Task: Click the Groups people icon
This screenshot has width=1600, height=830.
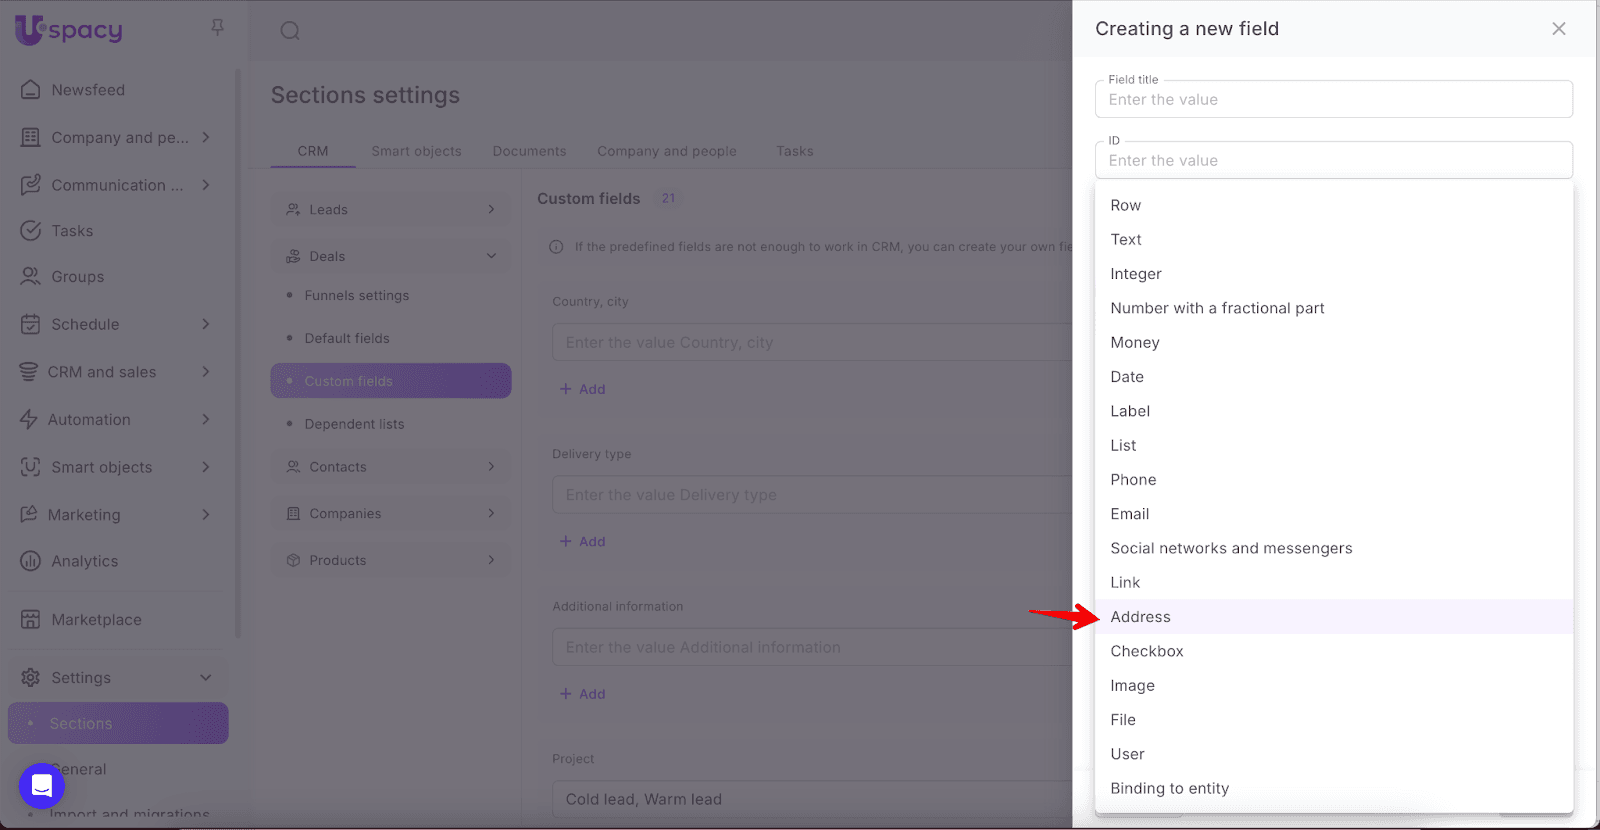Action: pos(31,277)
